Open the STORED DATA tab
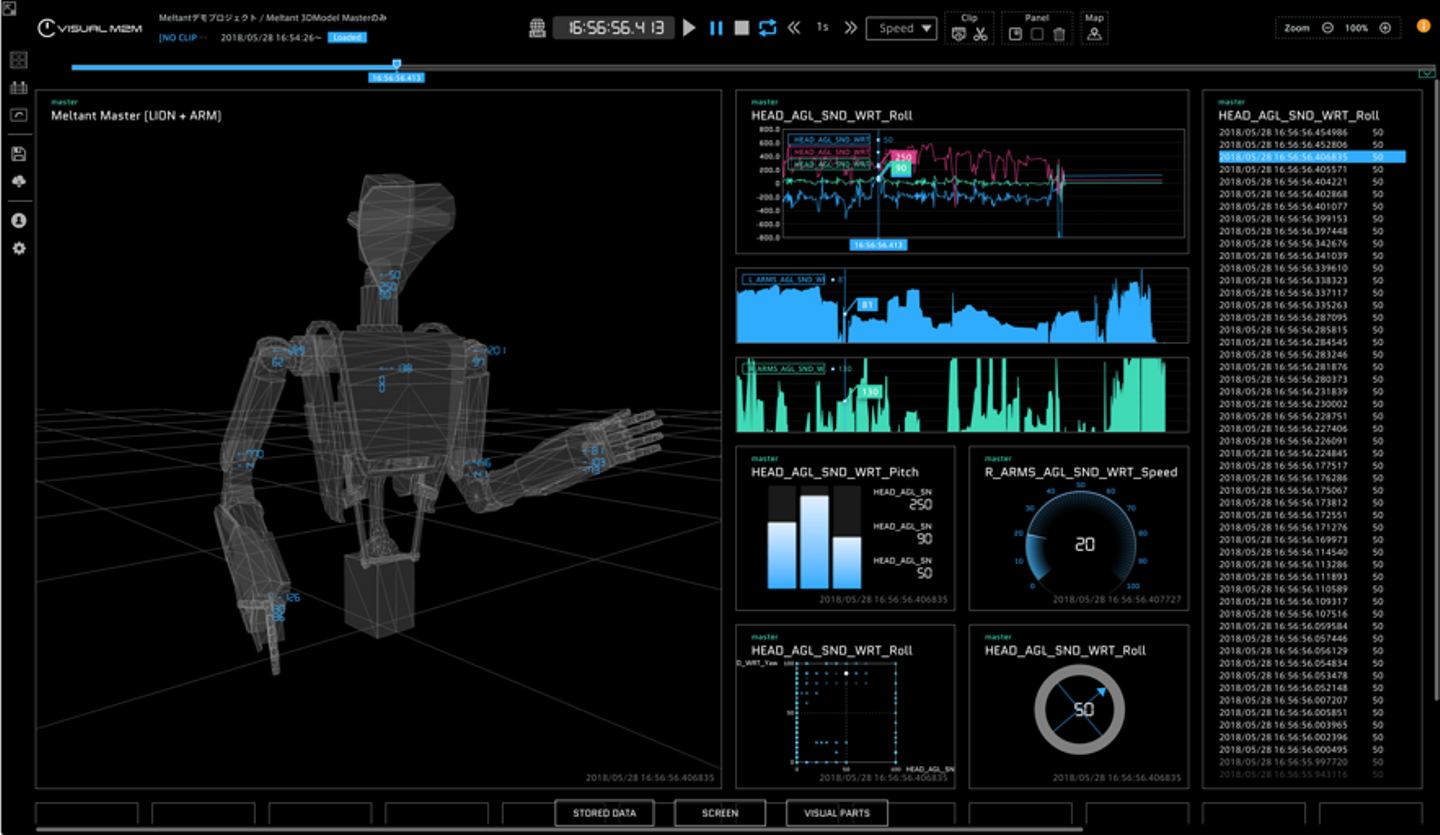Viewport: 1440px width, 835px height. tap(604, 813)
